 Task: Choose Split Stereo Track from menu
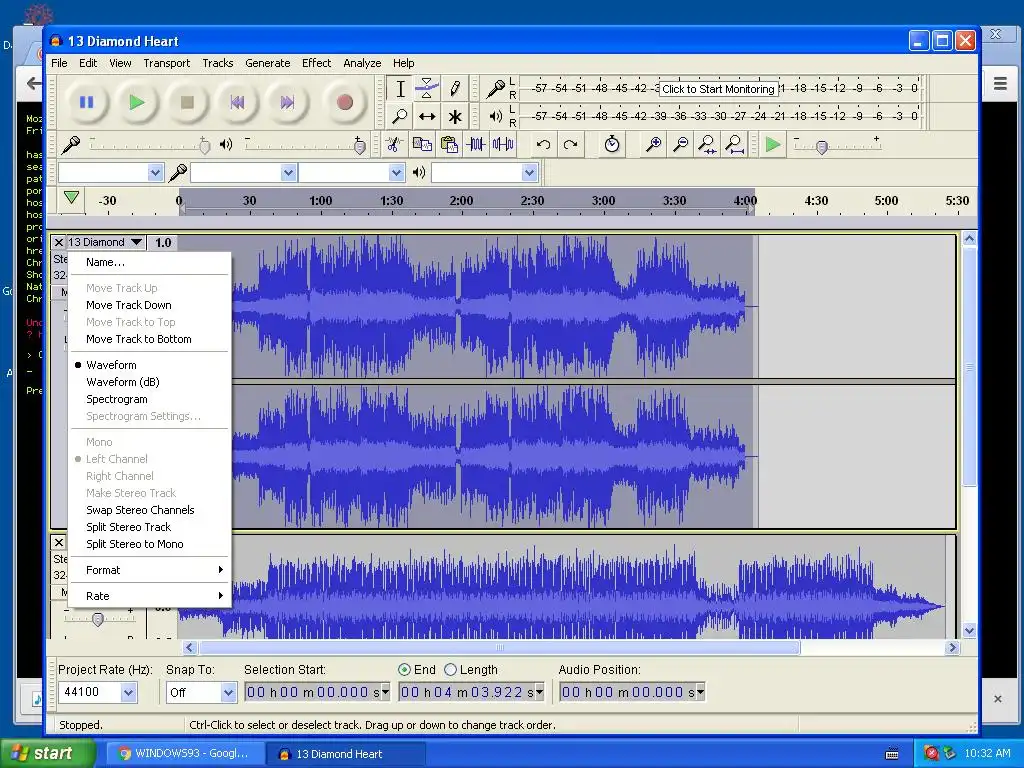128,527
